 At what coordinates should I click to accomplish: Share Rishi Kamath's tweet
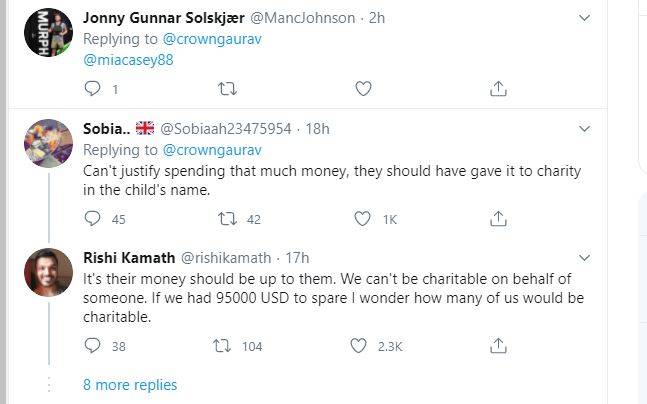[497, 346]
